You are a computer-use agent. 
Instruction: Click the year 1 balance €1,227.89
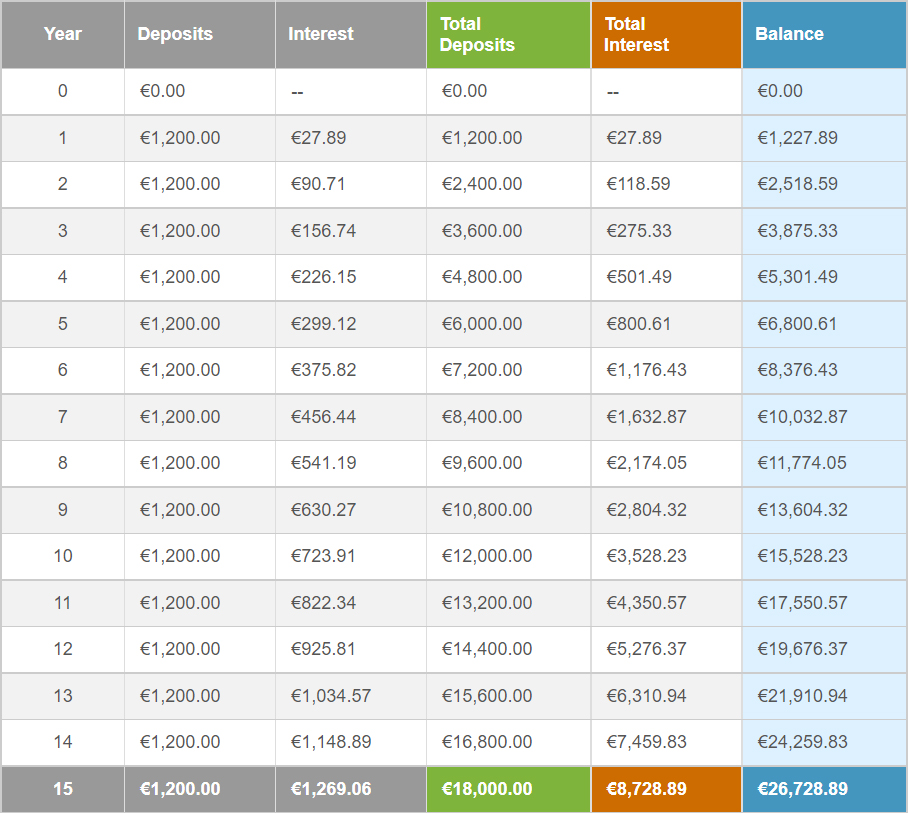click(x=797, y=138)
